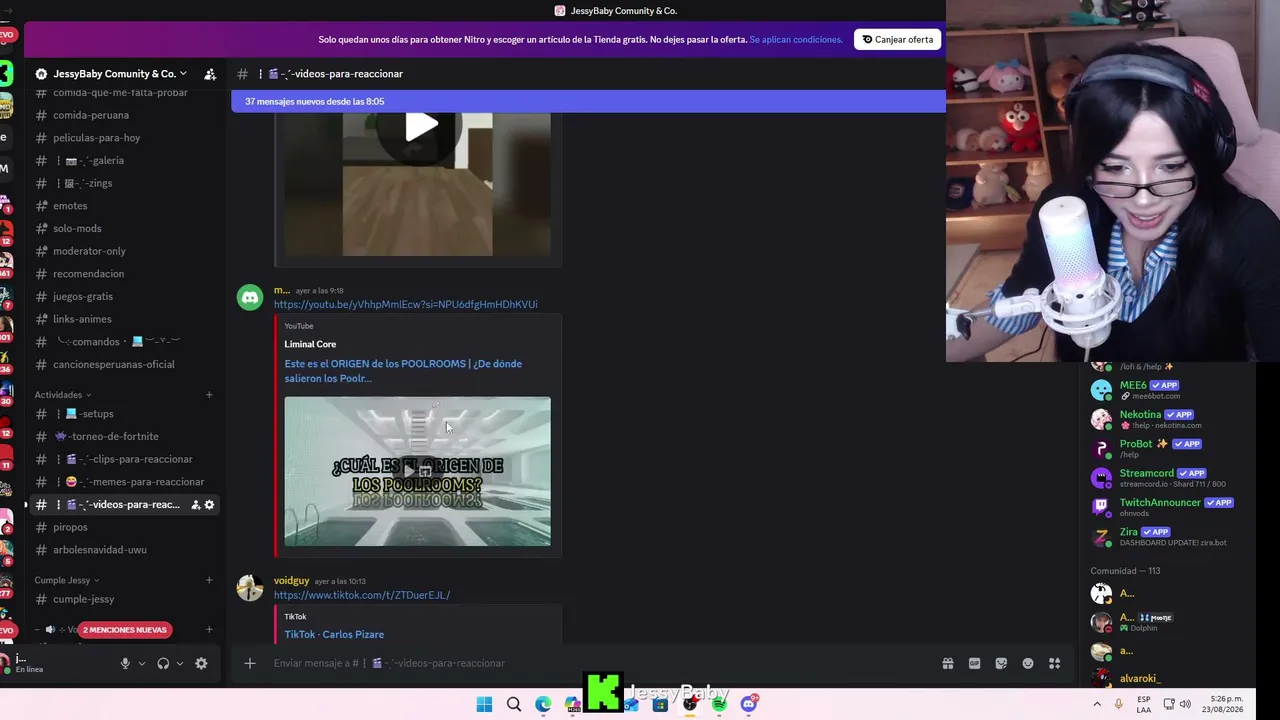
Task: Click voidguy's avatar in the chat
Action: 250,587
